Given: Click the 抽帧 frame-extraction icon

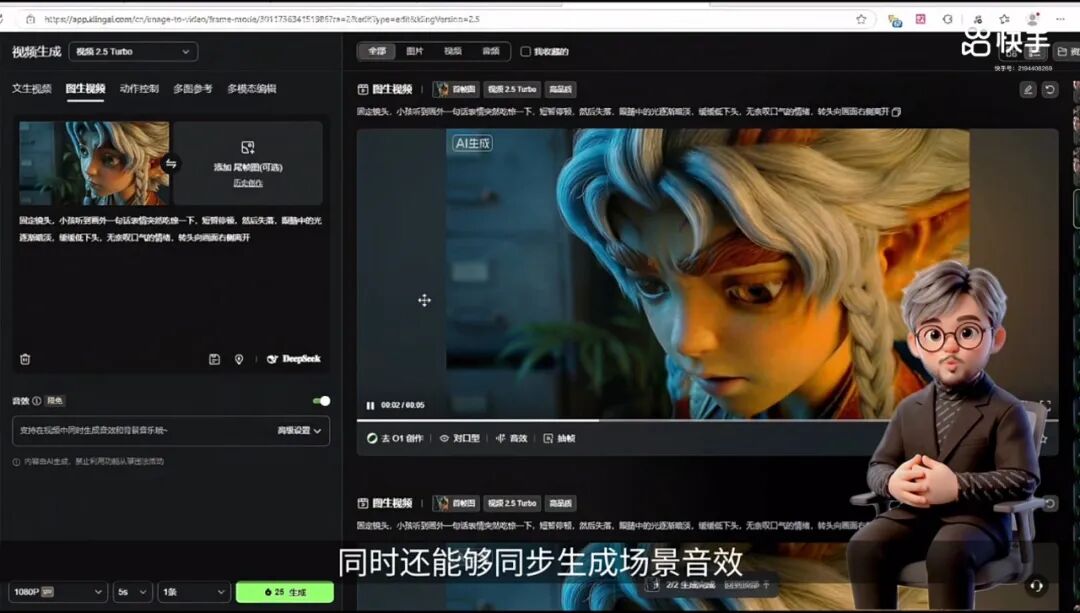Looking at the screenshot, I should point(558,438).
